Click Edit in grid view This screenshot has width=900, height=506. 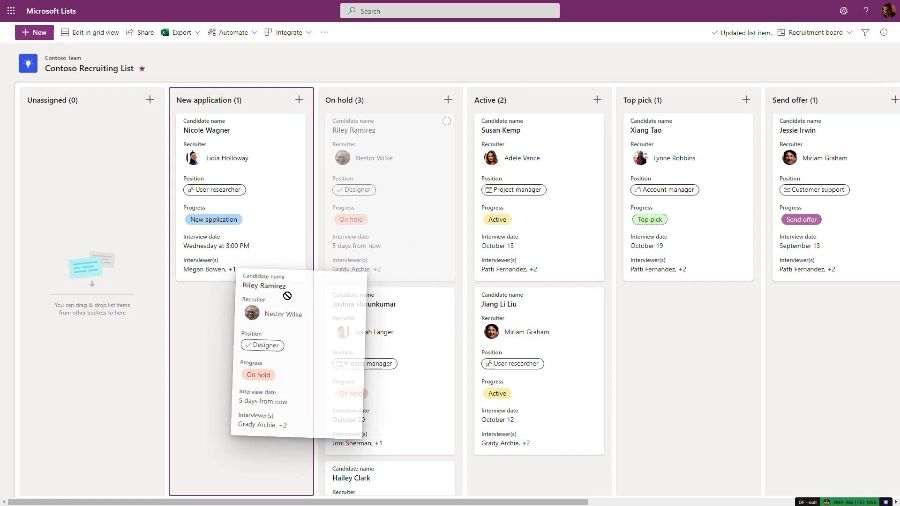point(90,32)
